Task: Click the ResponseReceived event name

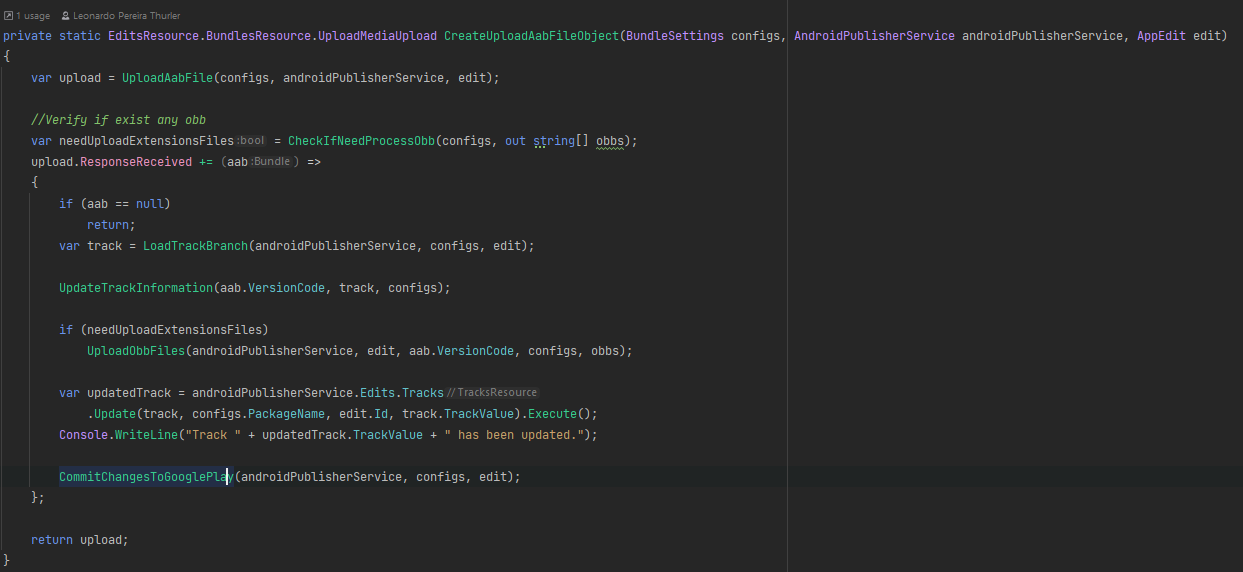Action: tap(136, 162)
